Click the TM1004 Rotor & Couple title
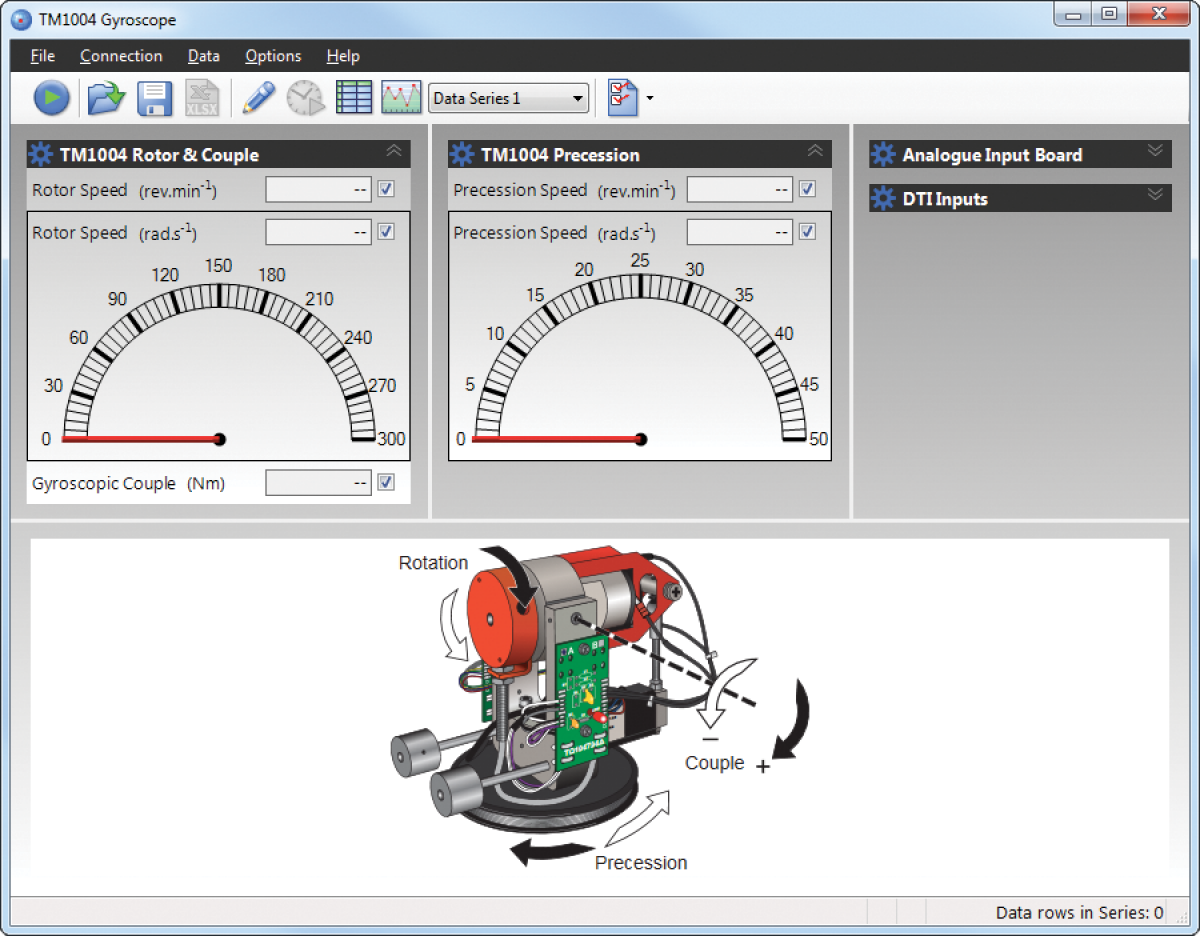Viewport: 1200px width, 936px height. (x=159, y=155)
